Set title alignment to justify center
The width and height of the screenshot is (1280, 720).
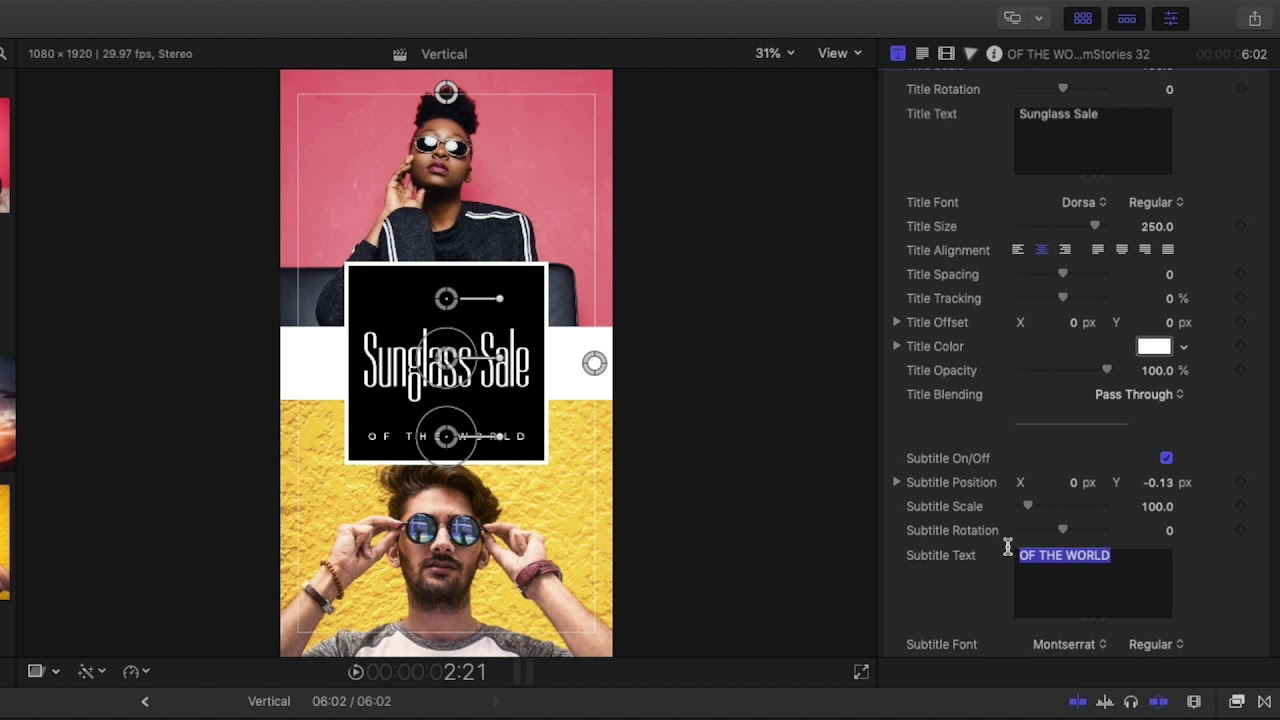pyautogui.click(x=1121, y=250)
